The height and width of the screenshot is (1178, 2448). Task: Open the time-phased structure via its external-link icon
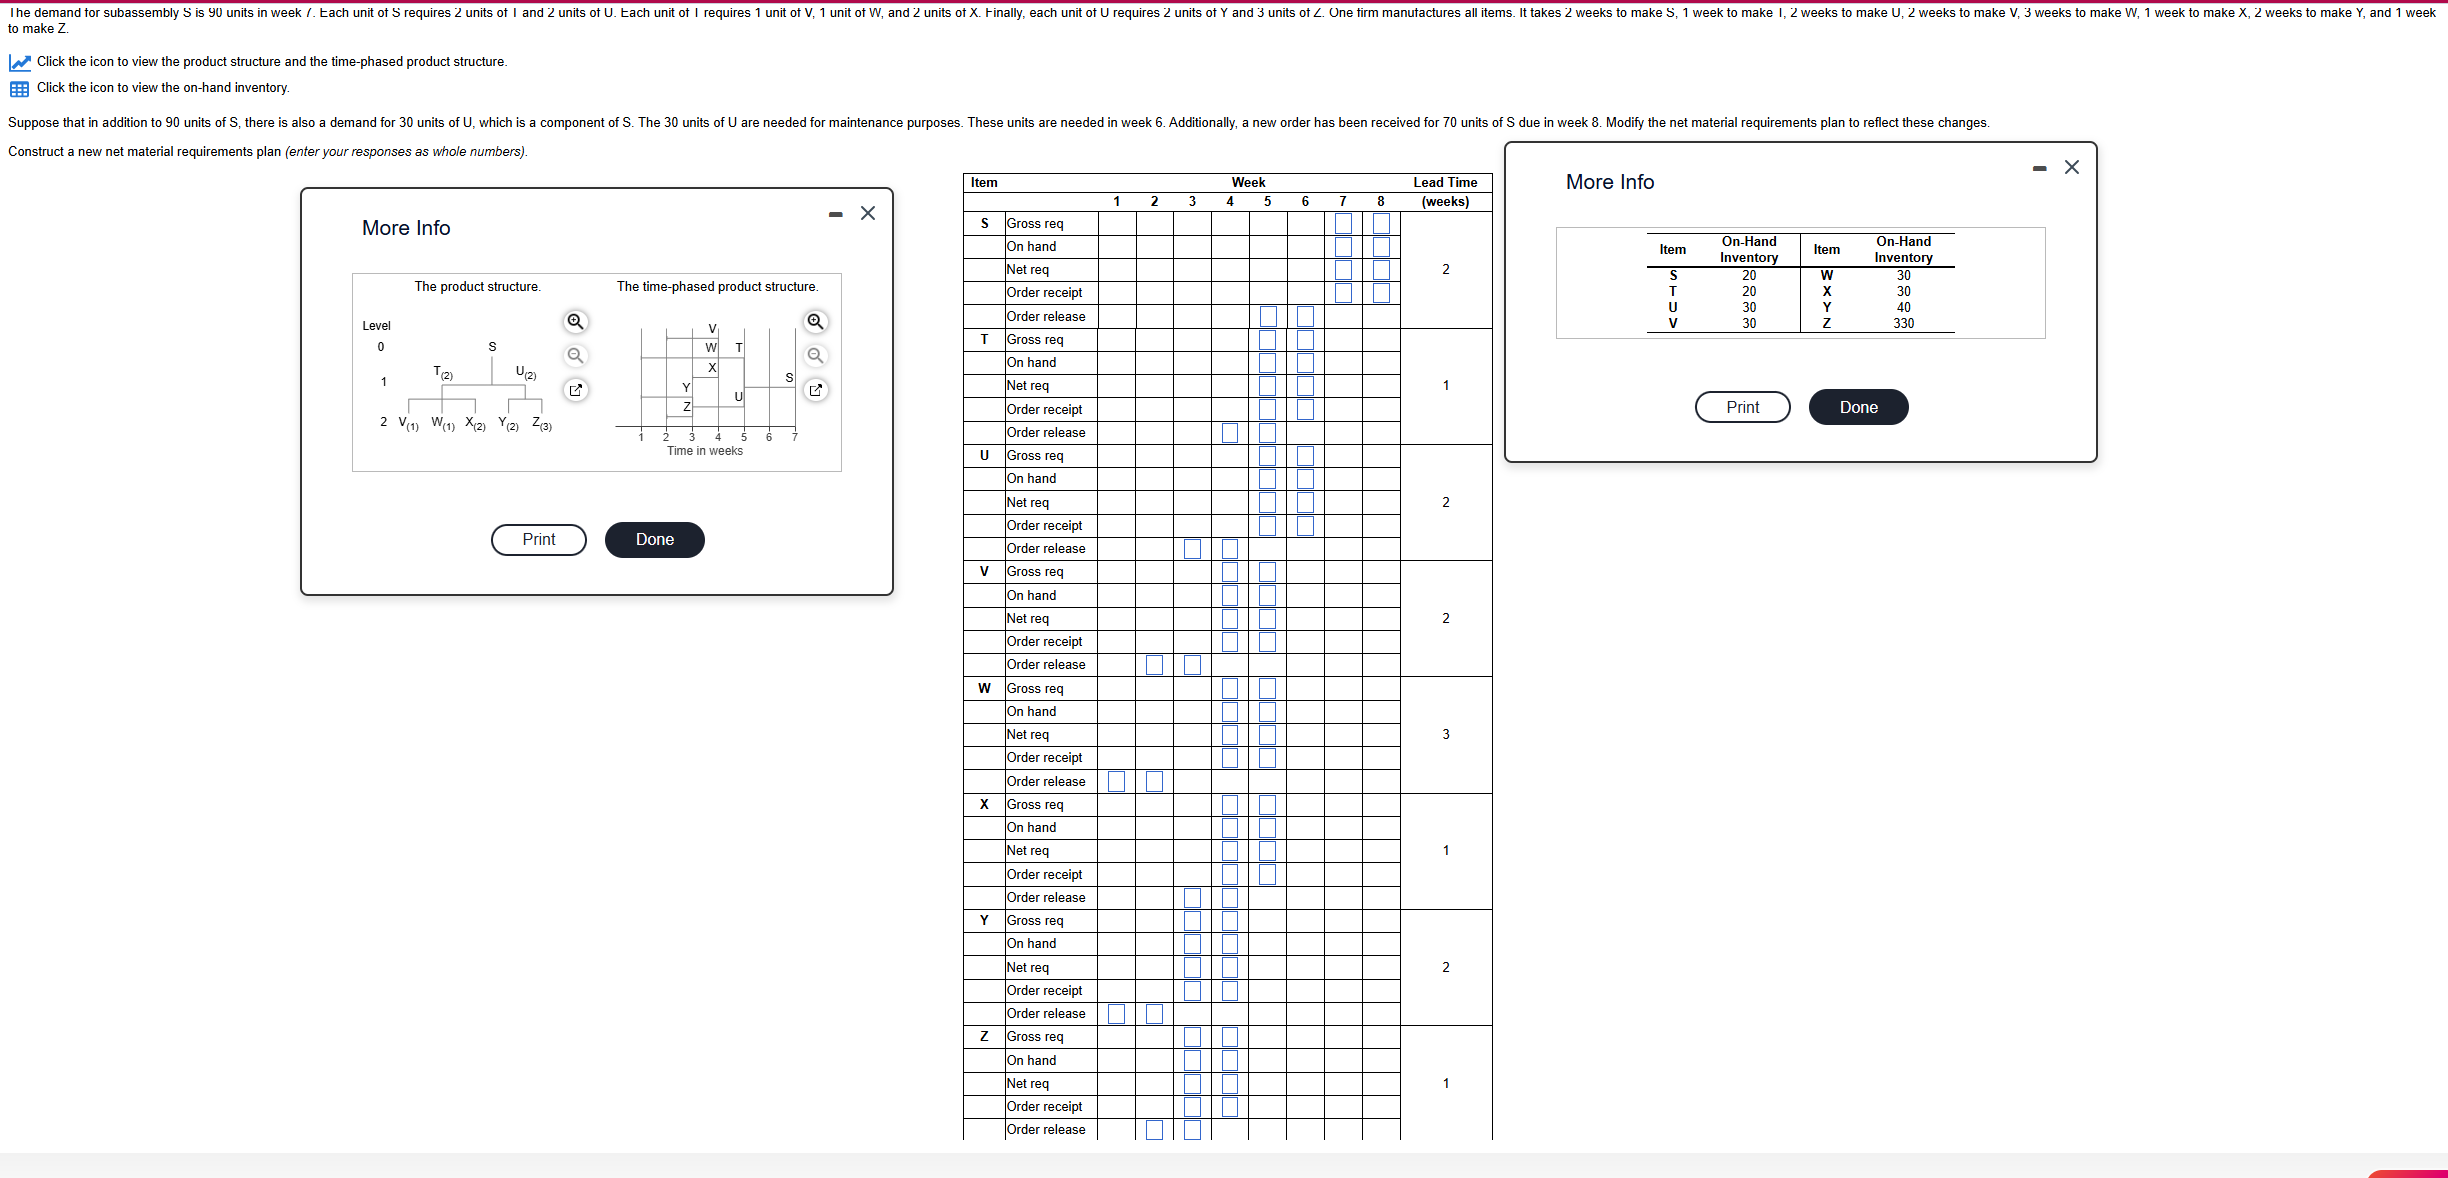[816, 390]
